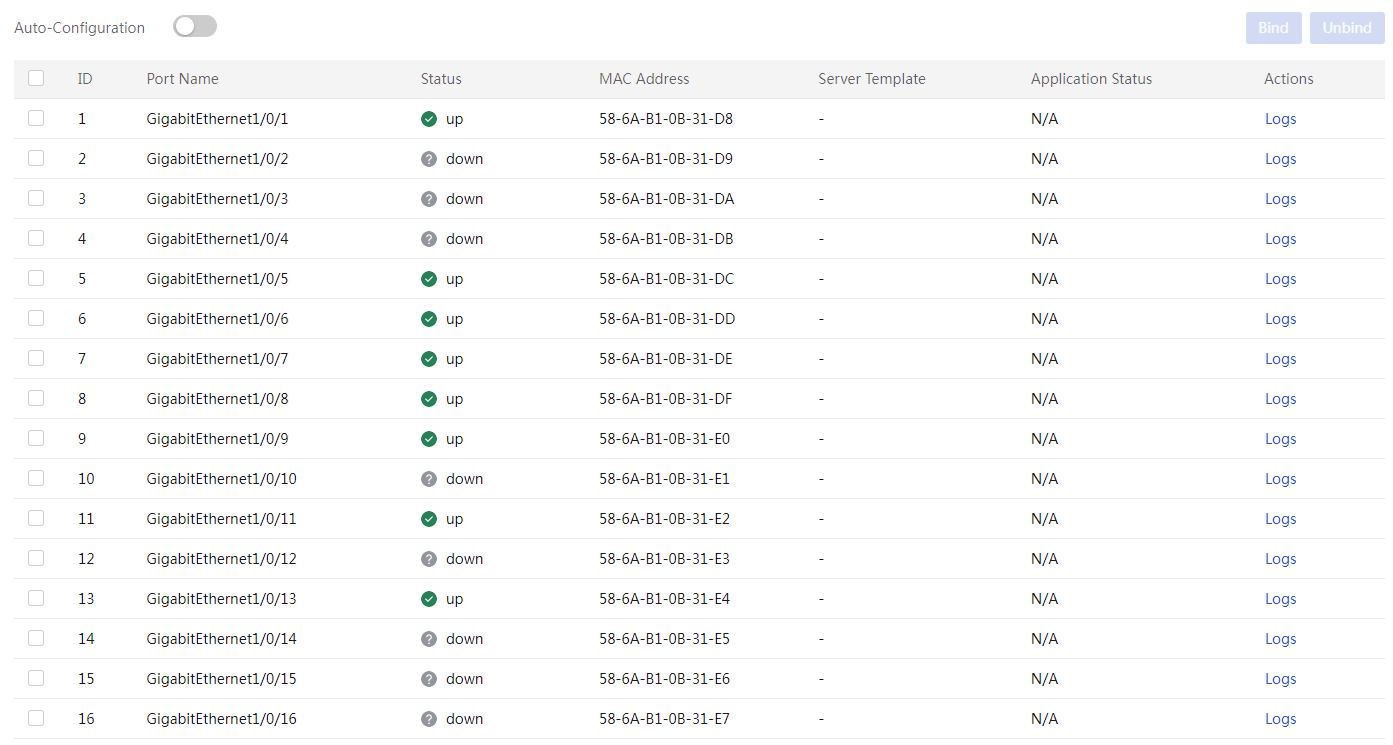
Task: Click the Status column header
Action: click(x=441, y=79)
